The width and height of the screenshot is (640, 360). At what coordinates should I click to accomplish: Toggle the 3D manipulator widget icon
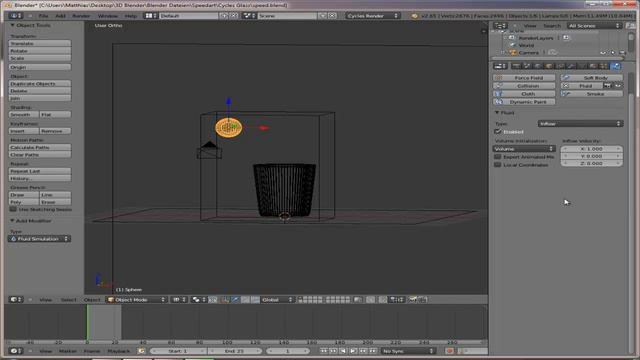tap(226, 300)
